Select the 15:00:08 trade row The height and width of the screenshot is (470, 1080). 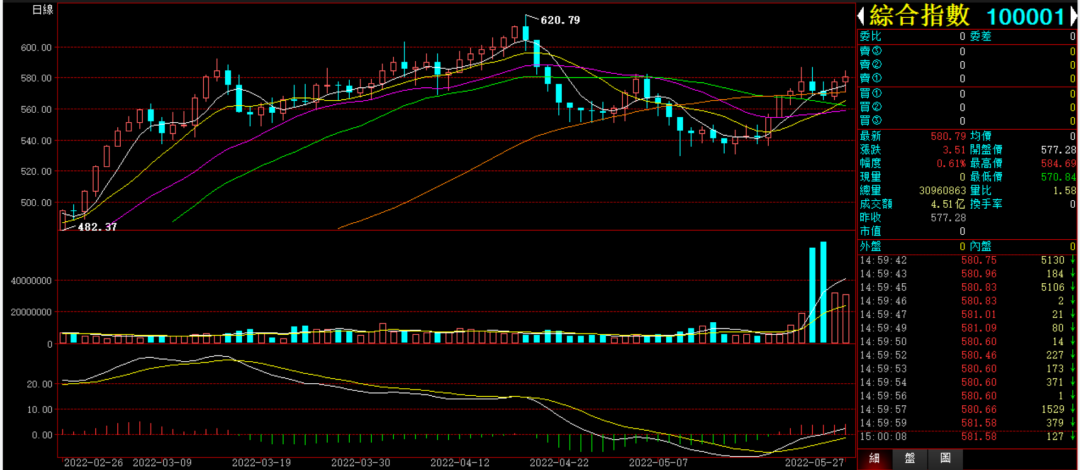pyautogui.click(x=966, y=436)
